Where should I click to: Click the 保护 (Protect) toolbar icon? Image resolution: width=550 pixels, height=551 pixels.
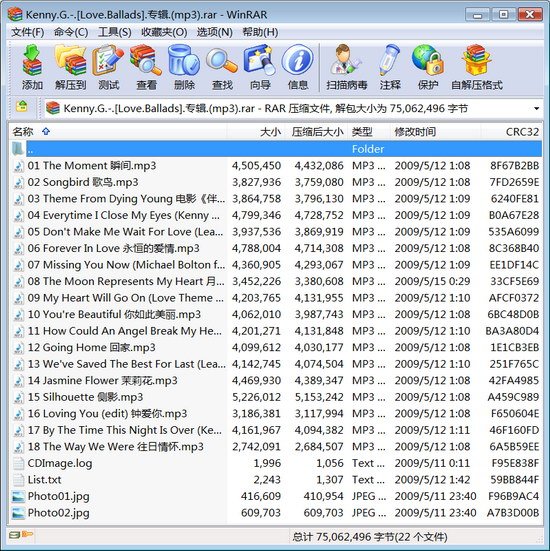coord(428,60)
